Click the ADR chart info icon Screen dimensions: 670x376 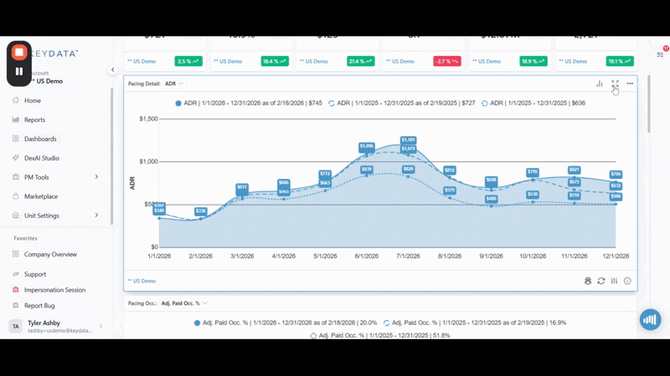[x=627, y=281]
